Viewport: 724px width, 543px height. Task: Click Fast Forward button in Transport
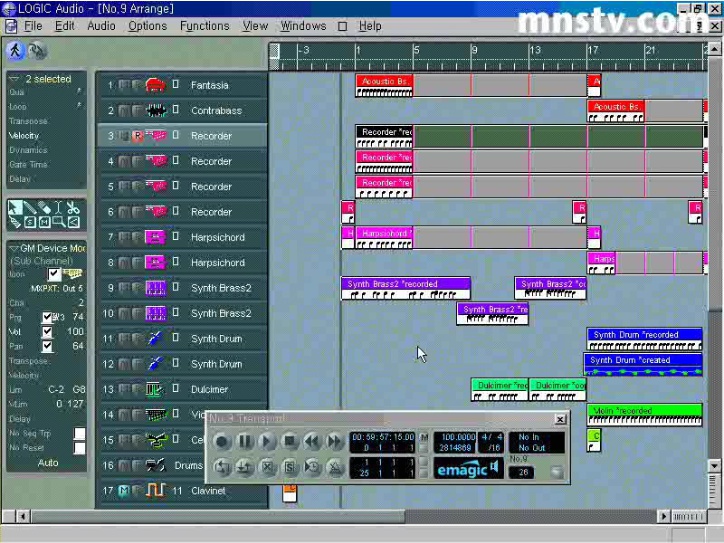(x=335, y=441)
